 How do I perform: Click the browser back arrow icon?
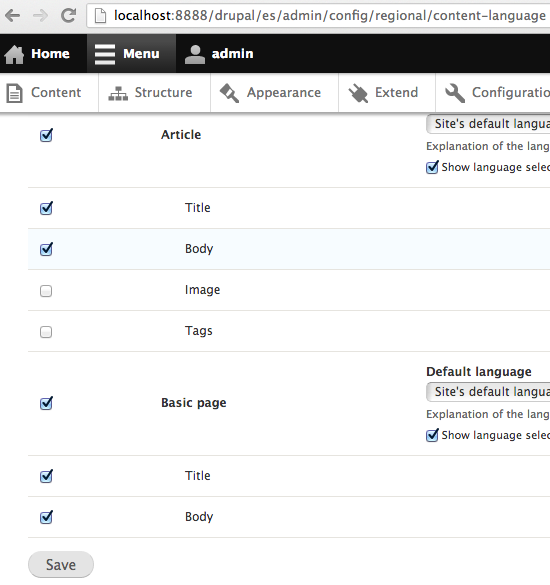tap(13, 16)
